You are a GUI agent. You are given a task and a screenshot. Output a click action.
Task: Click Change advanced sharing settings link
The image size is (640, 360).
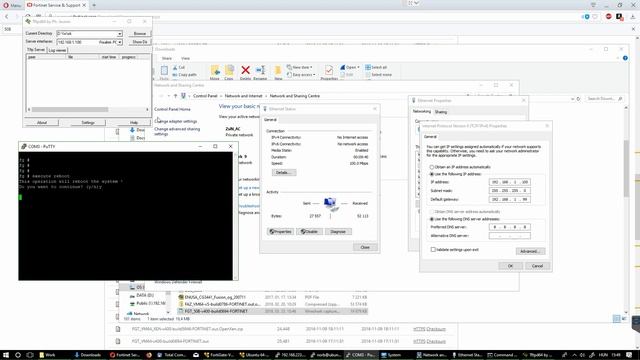tap(177, 131)
